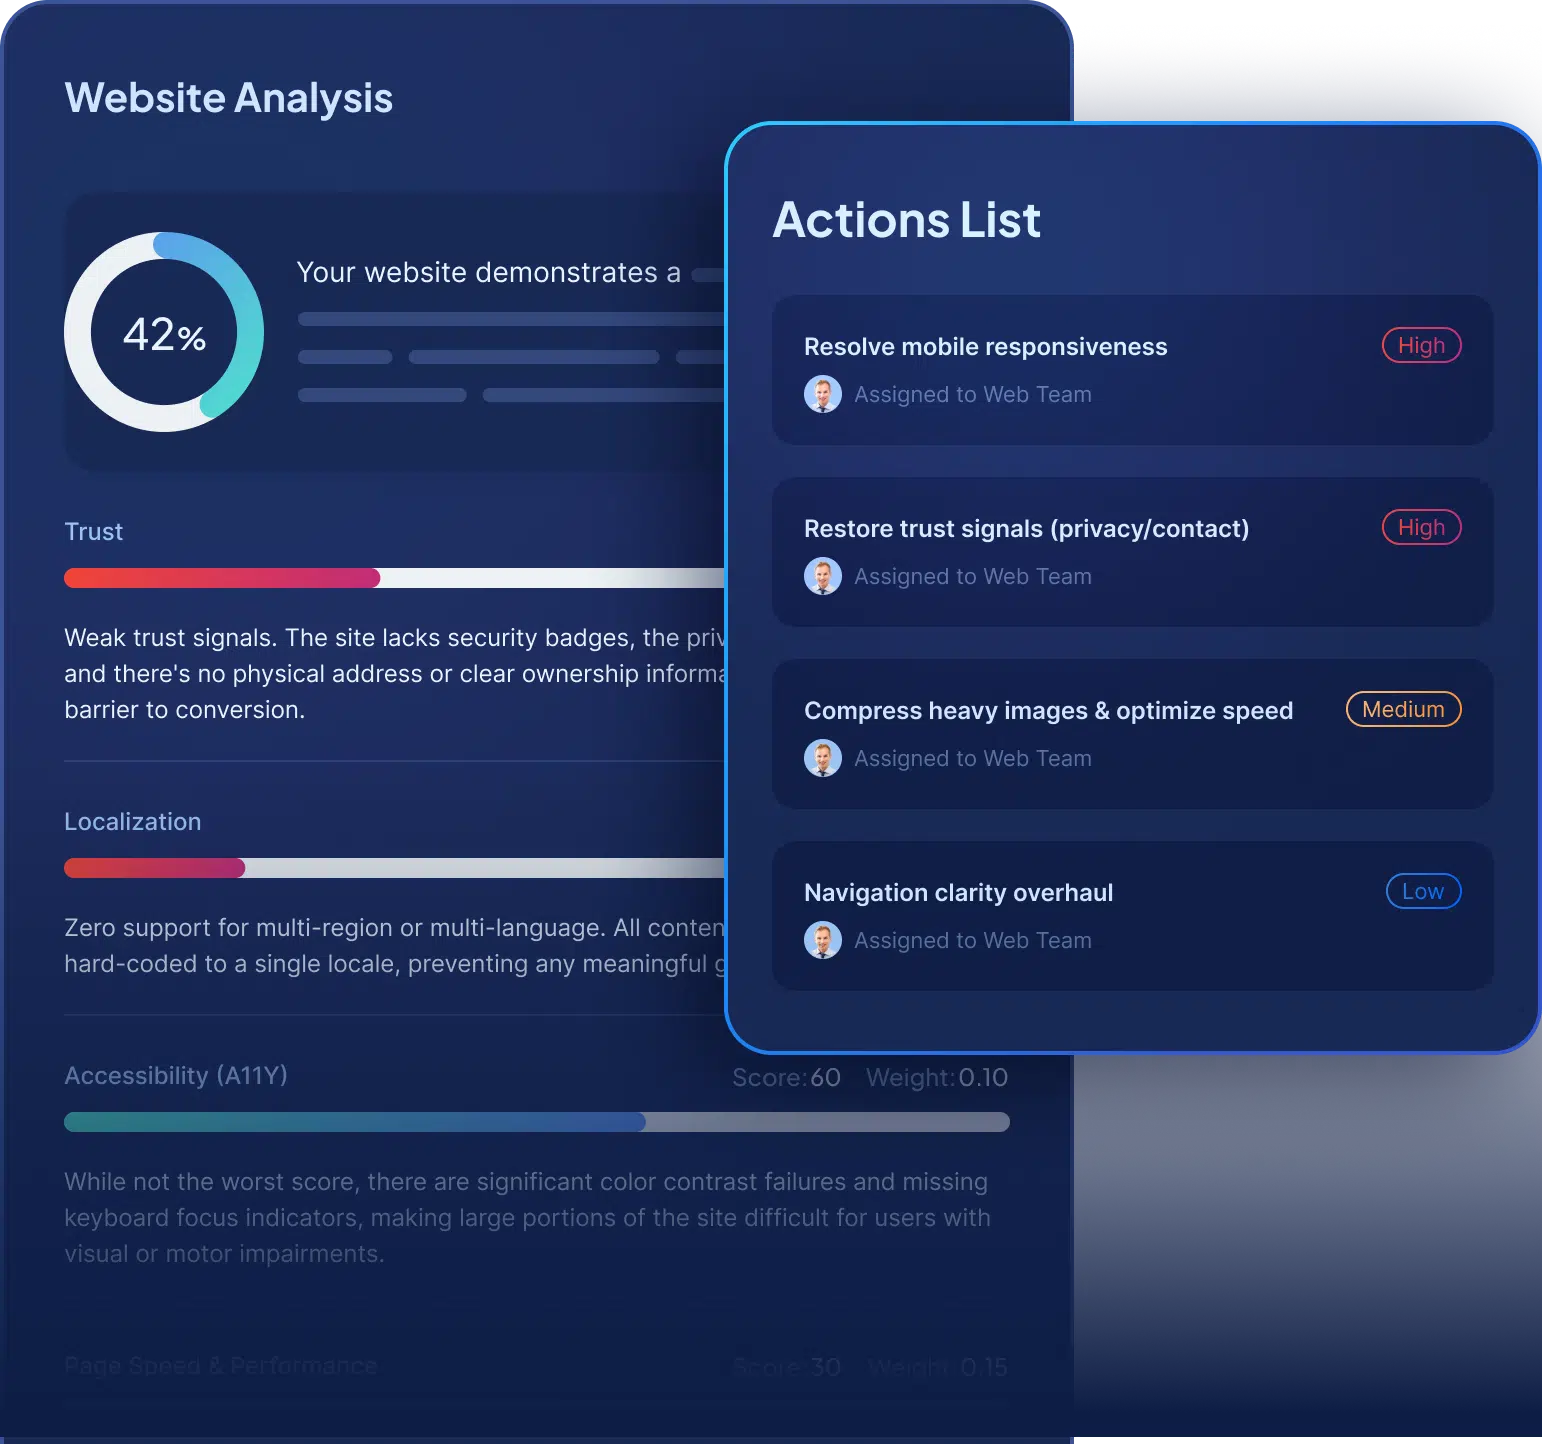This screenshot has height=1444, width=1542.
Task: Click avatar on Navigation clarity overhaul card
Action: point(822,940)
